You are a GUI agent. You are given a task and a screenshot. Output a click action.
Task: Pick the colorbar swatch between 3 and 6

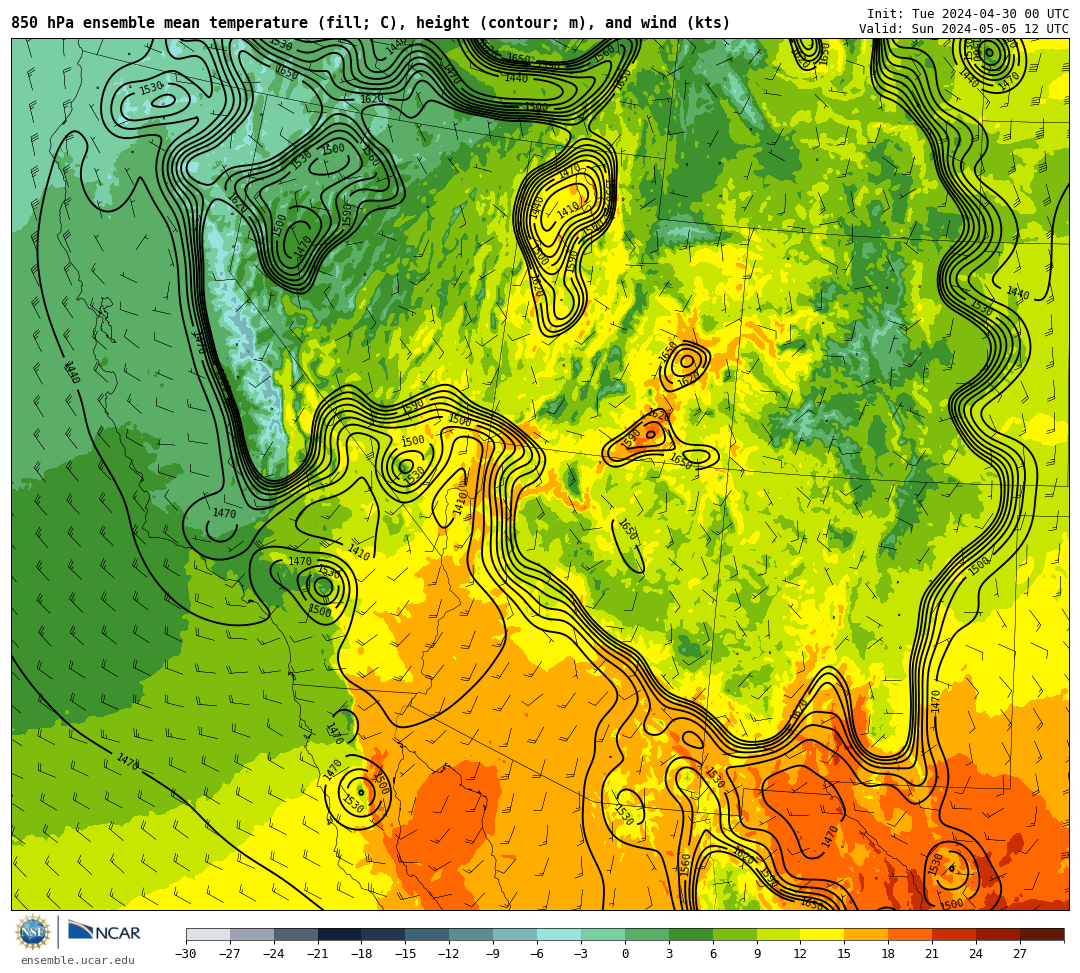(x=691, y=935)
